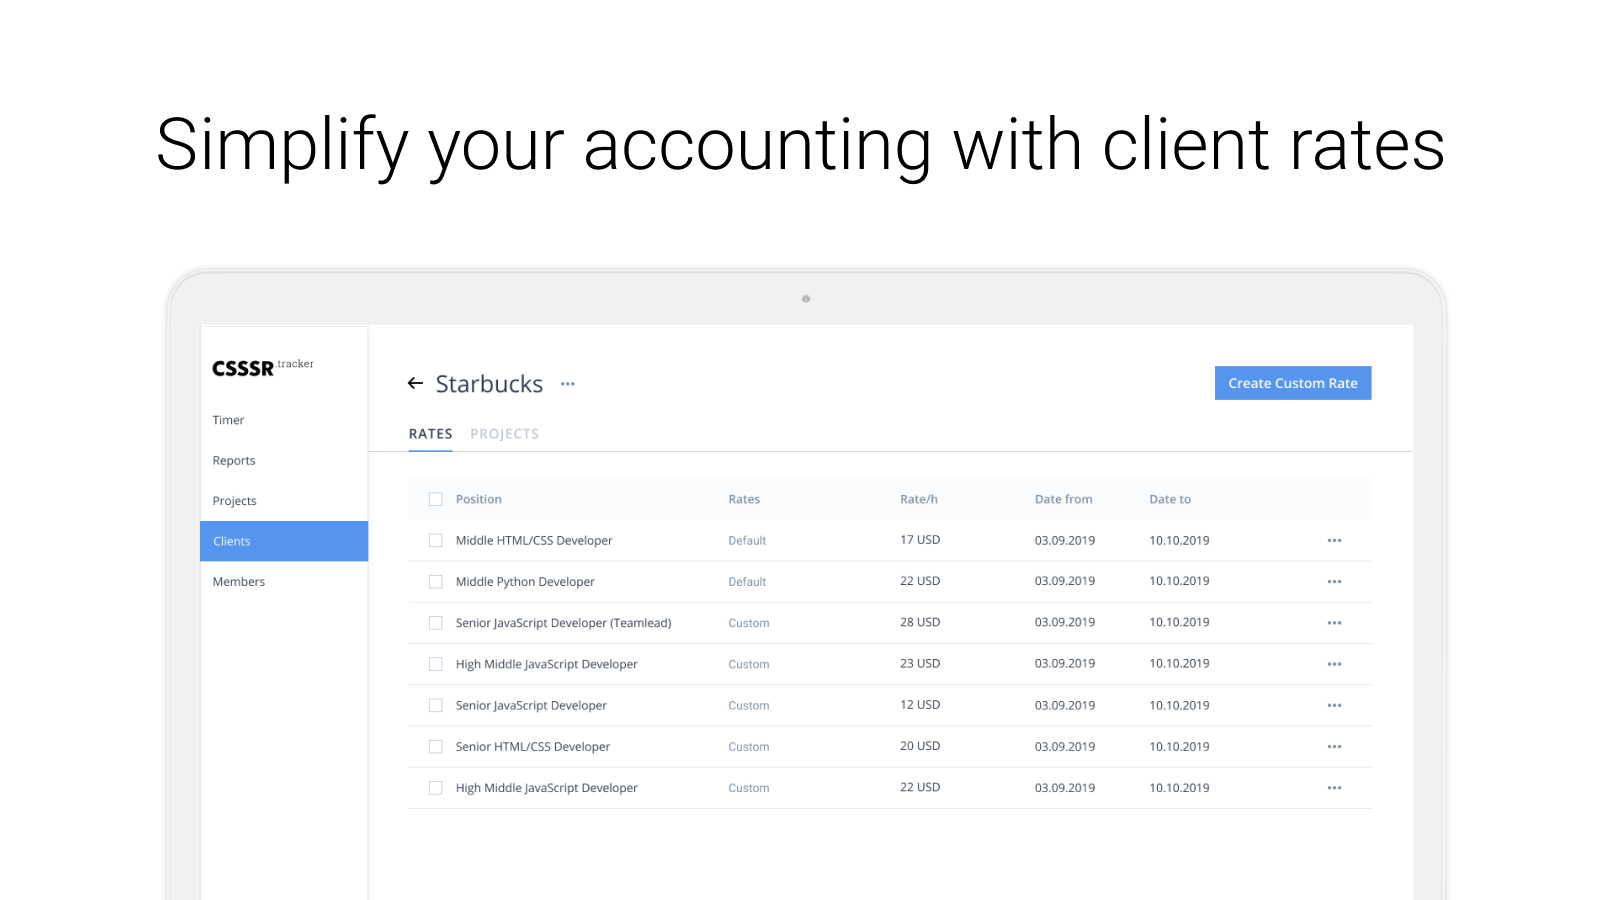Click the back arrow beside Starbucks
The height and width of the screenshot is (900, 1600).
pos(415,383)
